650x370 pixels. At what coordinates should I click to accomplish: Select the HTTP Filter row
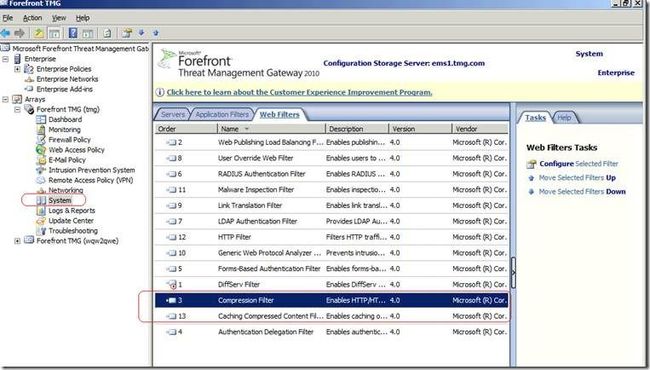[332, 237]
